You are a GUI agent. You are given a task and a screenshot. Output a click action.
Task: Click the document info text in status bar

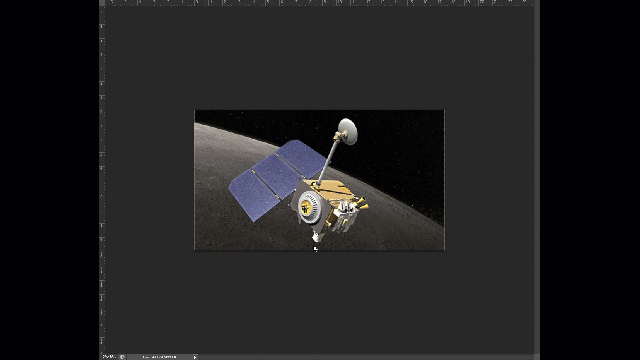160,357
